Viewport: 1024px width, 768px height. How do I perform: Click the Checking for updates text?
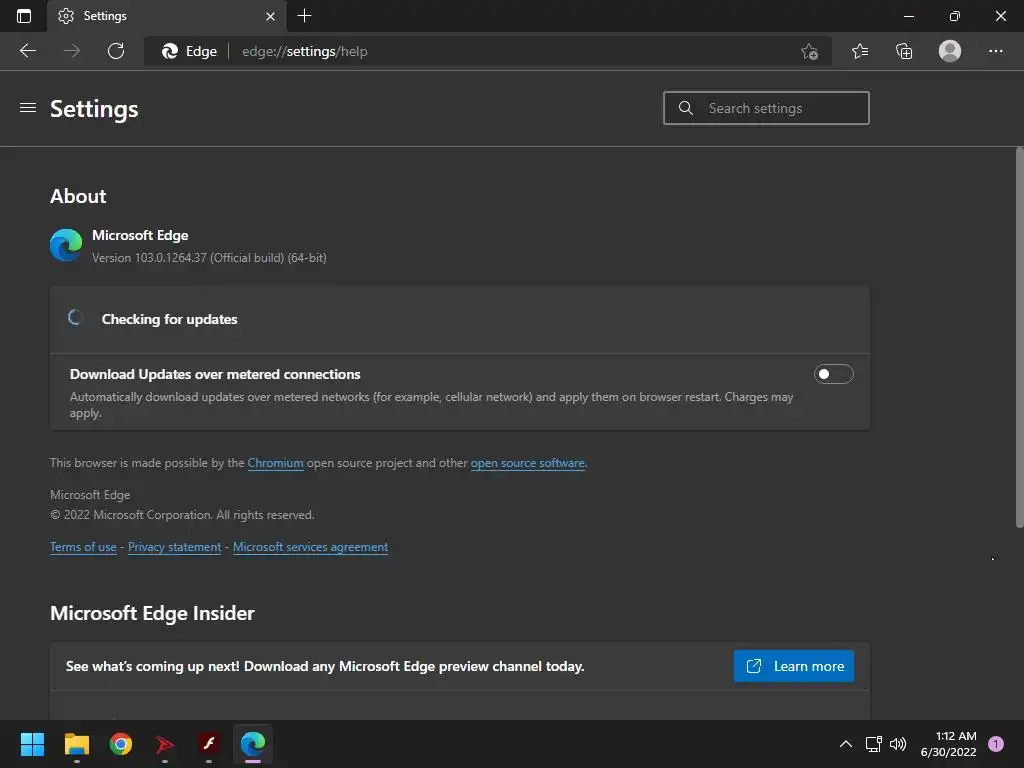tap(169, 319)
